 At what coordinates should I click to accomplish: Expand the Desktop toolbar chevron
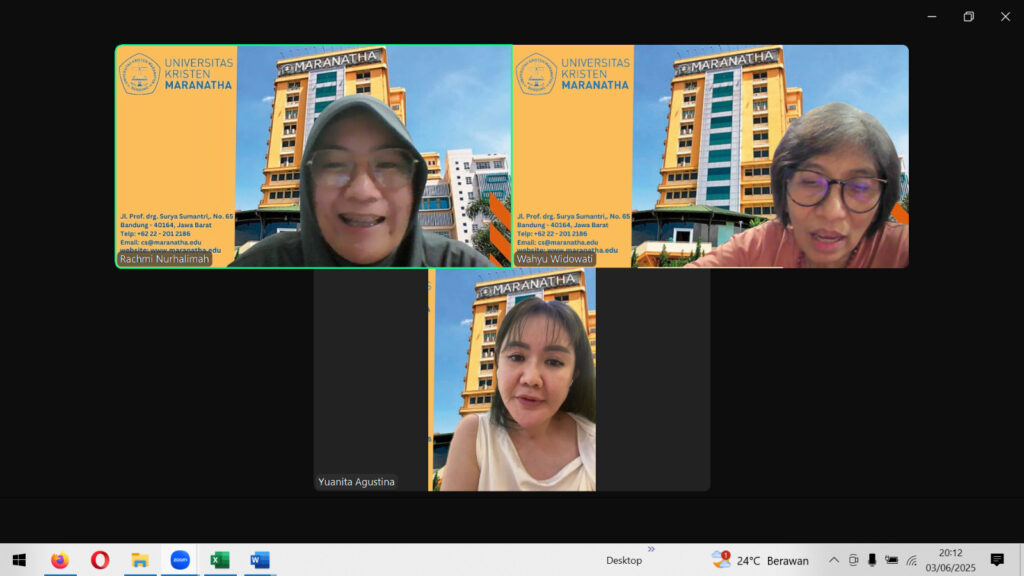coord(651,549)
